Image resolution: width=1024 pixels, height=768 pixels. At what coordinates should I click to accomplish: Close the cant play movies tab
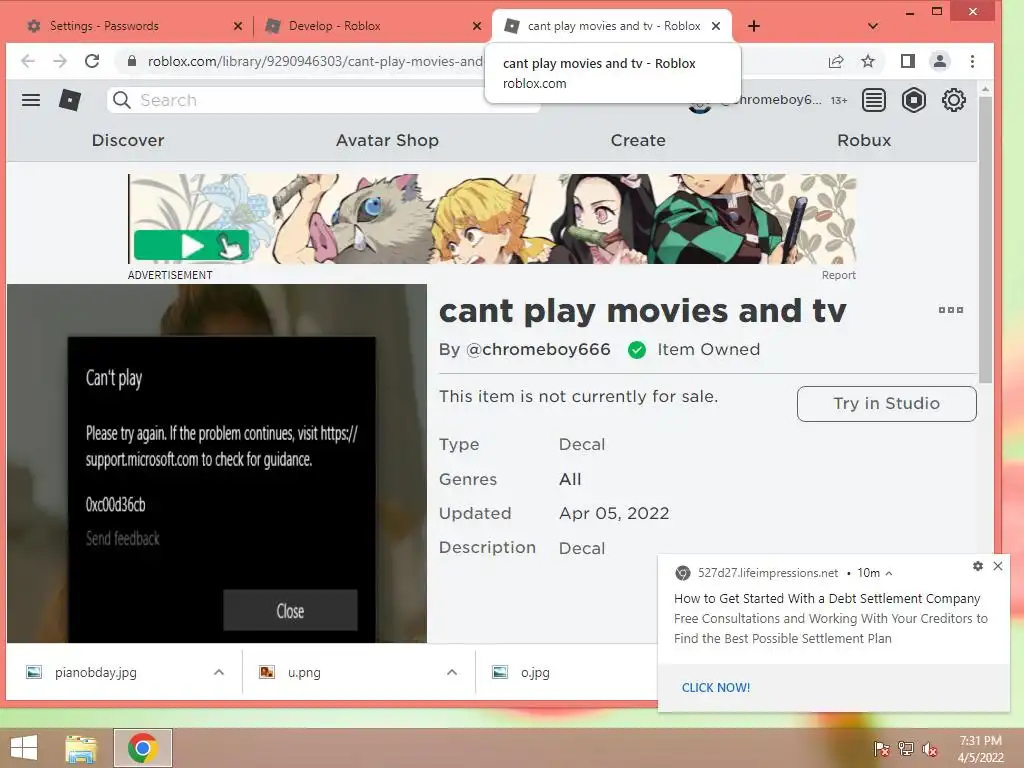(x=716, y=26)
